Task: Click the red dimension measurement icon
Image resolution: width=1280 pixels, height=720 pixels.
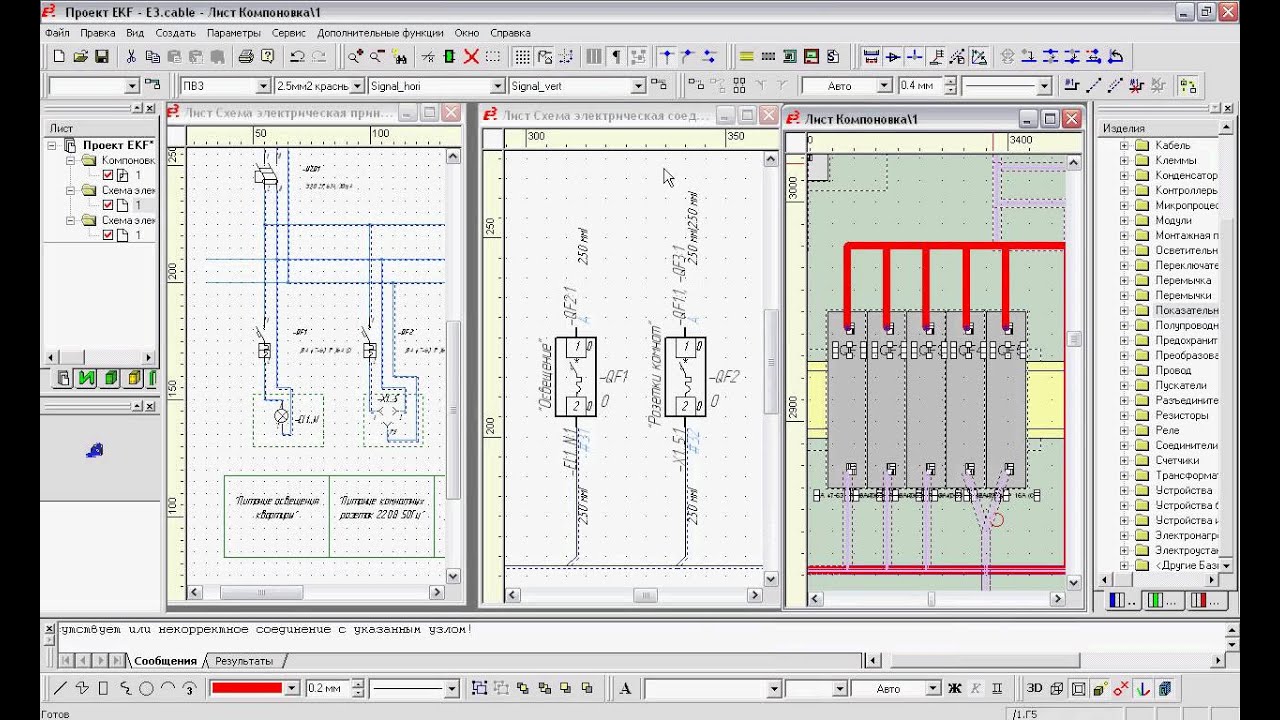Action: [x=871, y=56]
